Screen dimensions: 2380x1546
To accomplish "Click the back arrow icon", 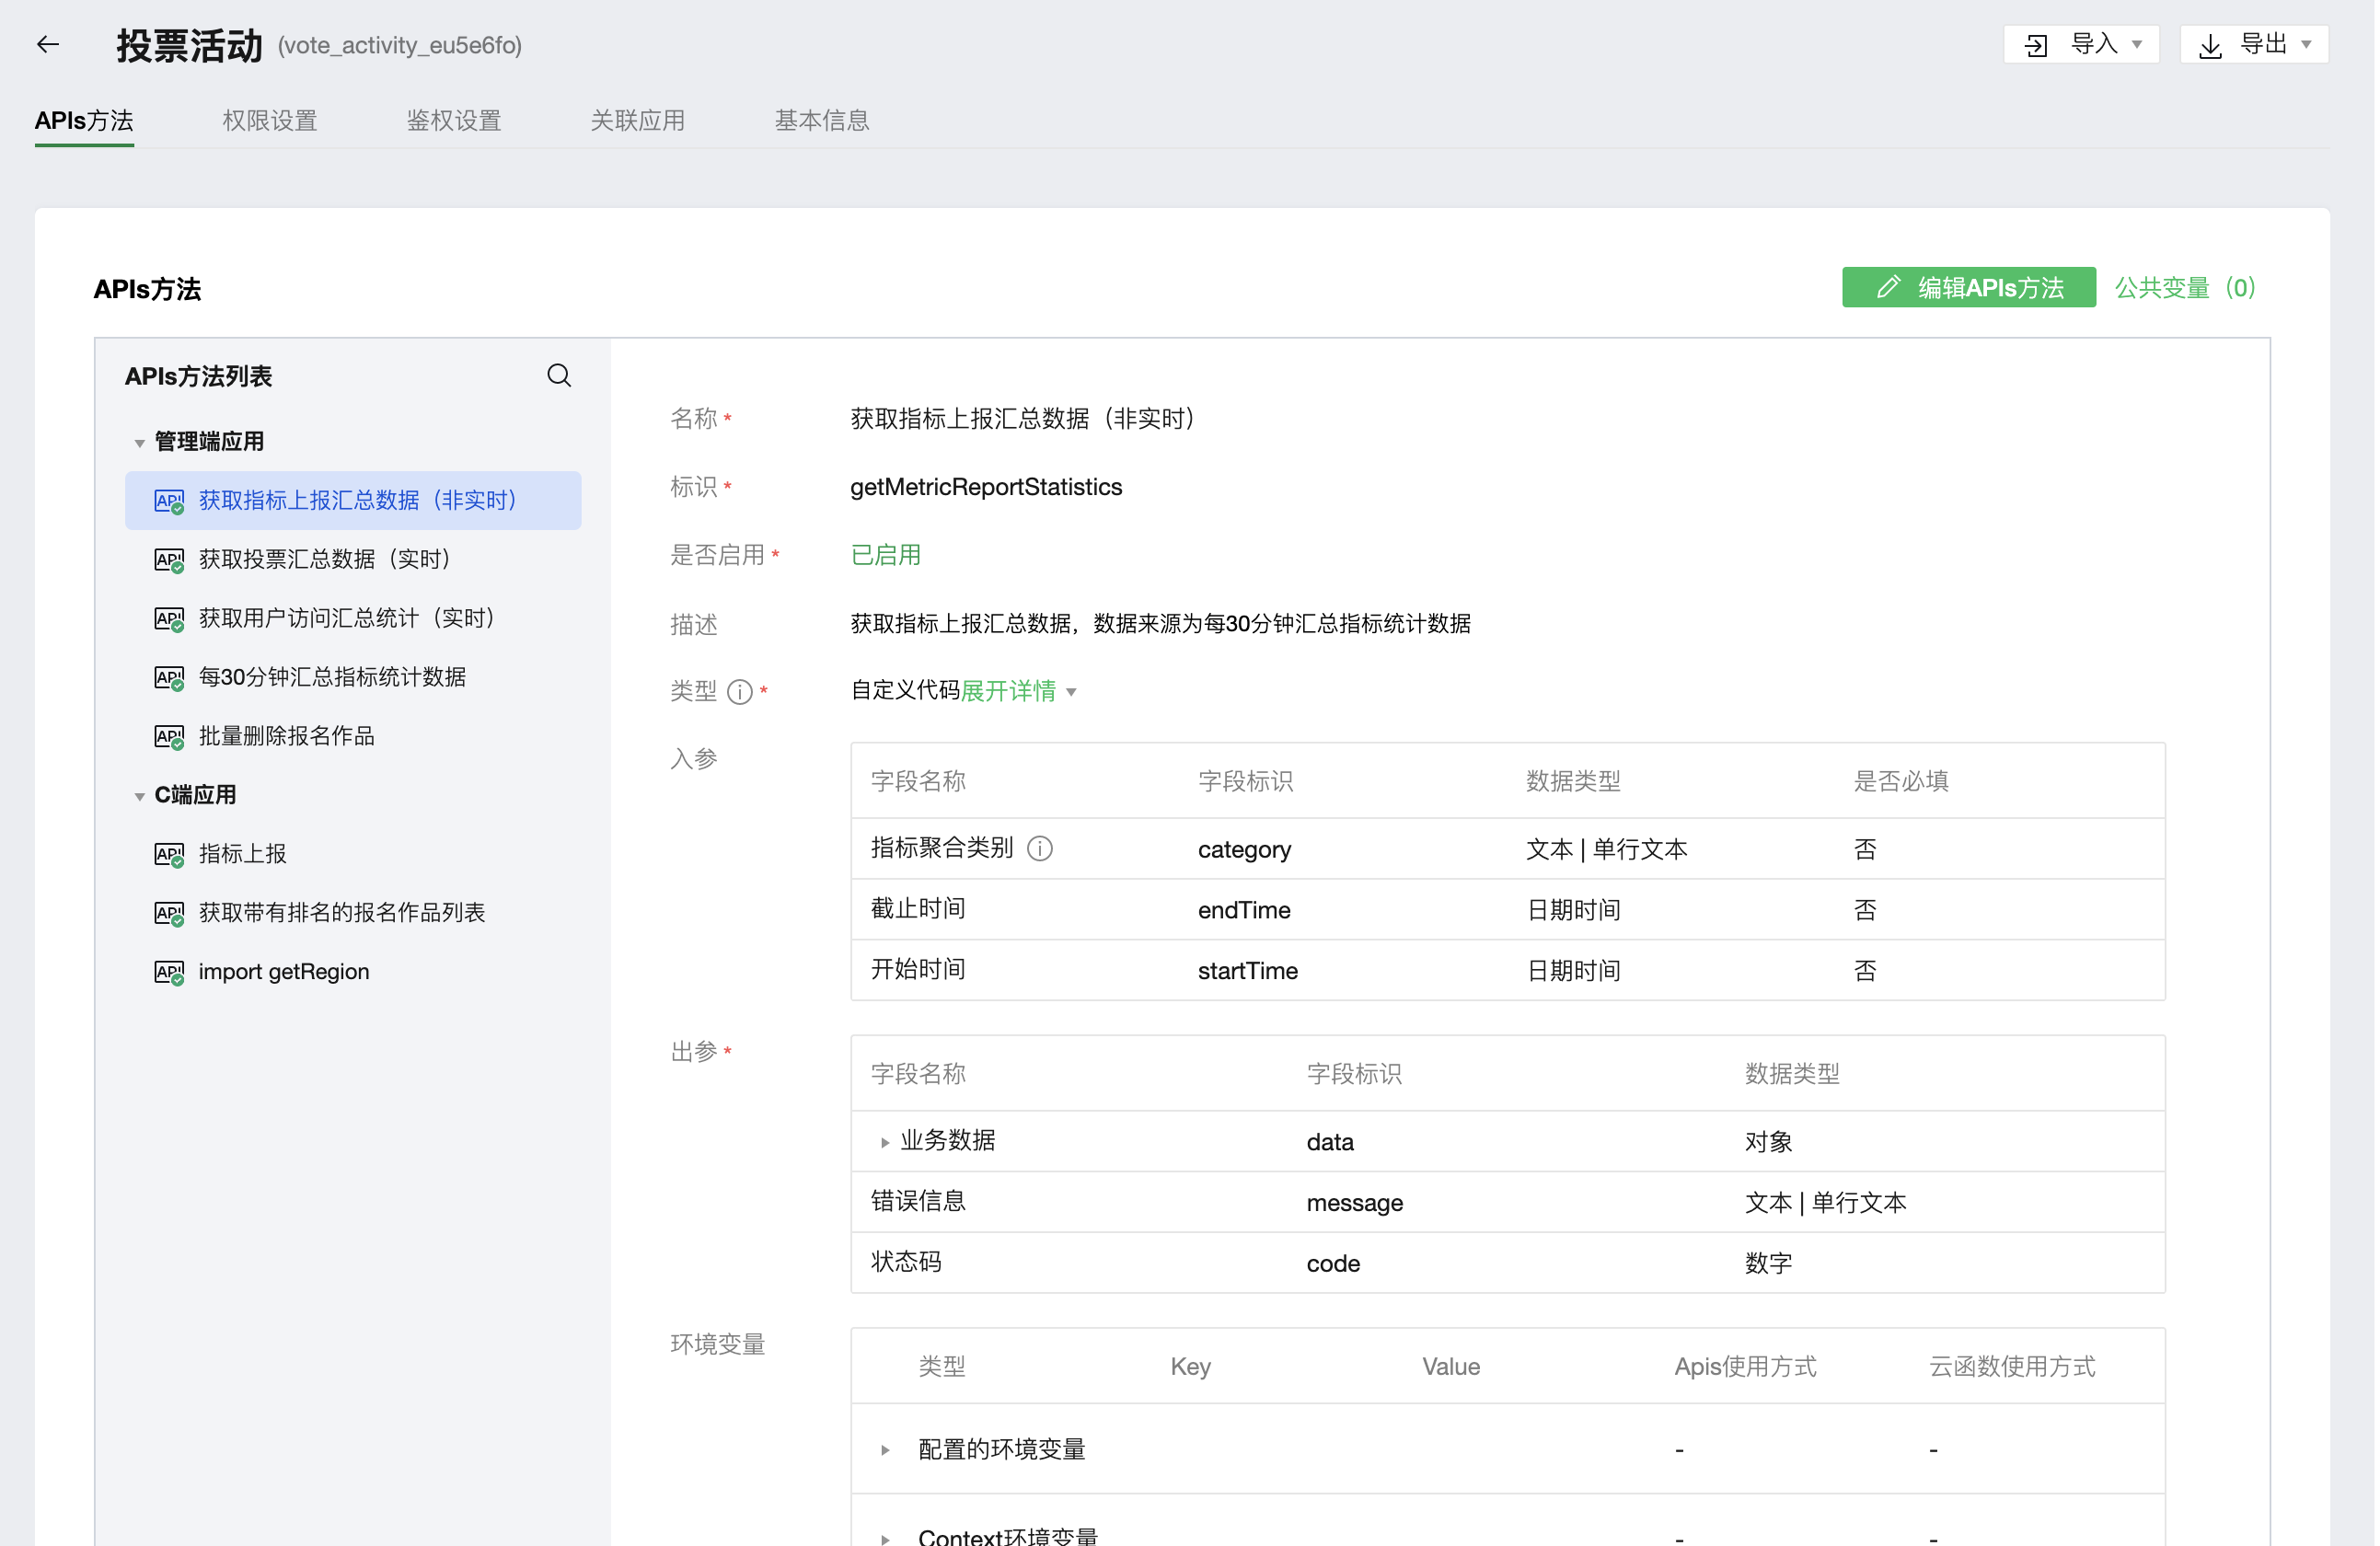I will click(x=47, y=44).
